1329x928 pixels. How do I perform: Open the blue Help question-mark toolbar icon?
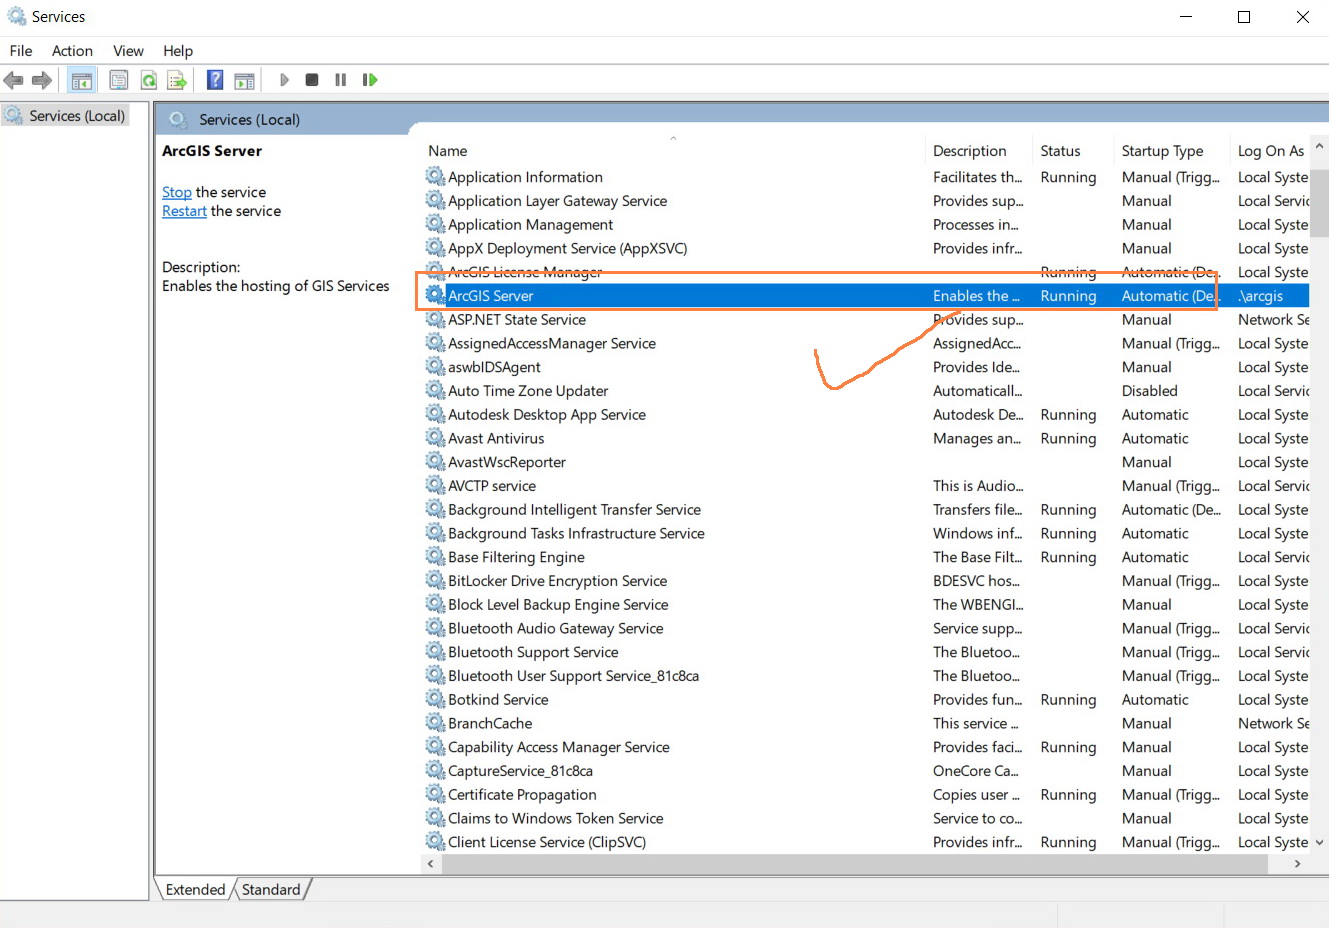click(215, 80)
